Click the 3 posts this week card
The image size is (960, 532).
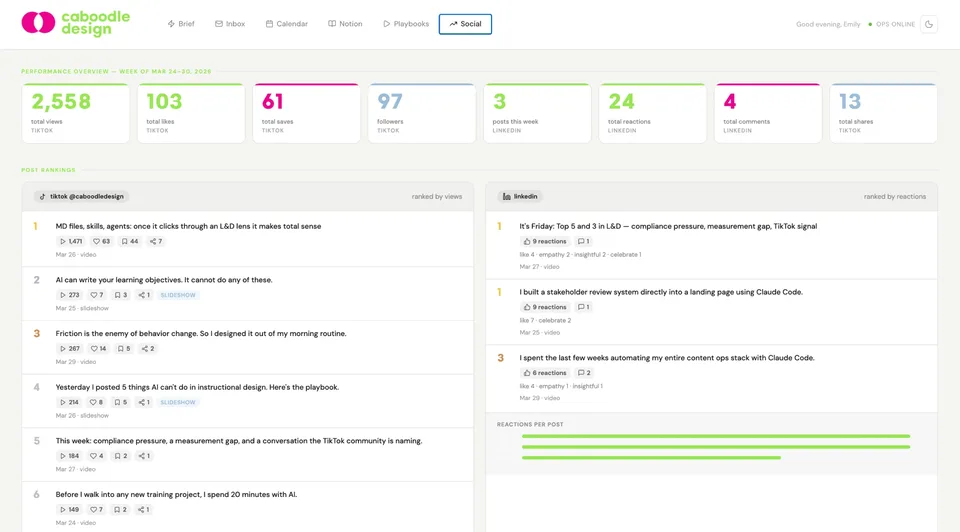pos(537,113)
